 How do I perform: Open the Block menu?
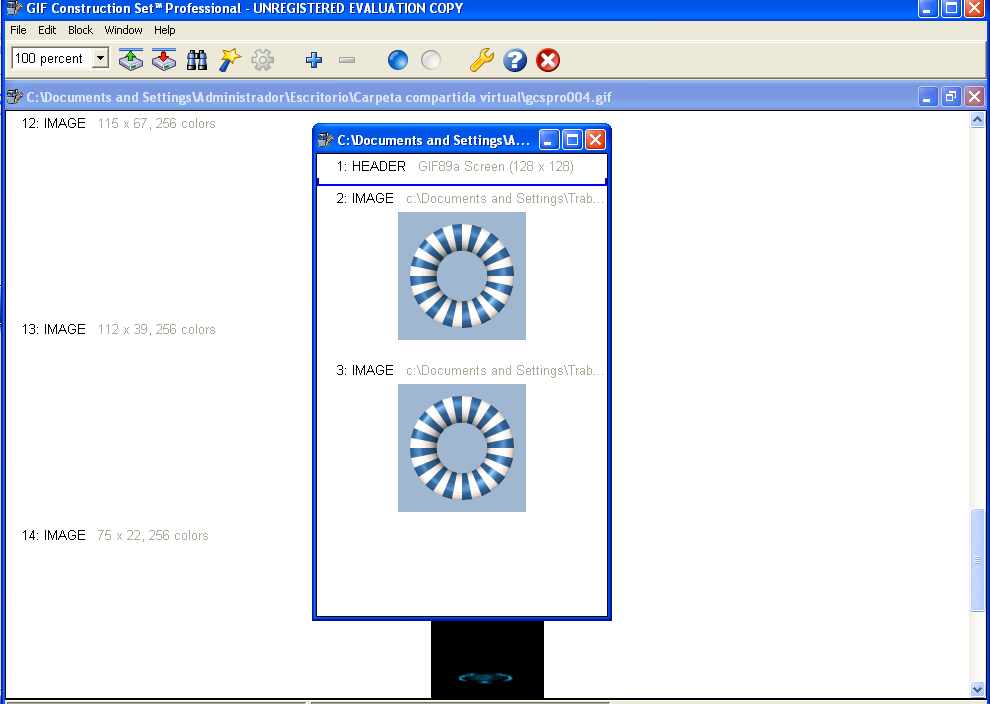[80, 30]
